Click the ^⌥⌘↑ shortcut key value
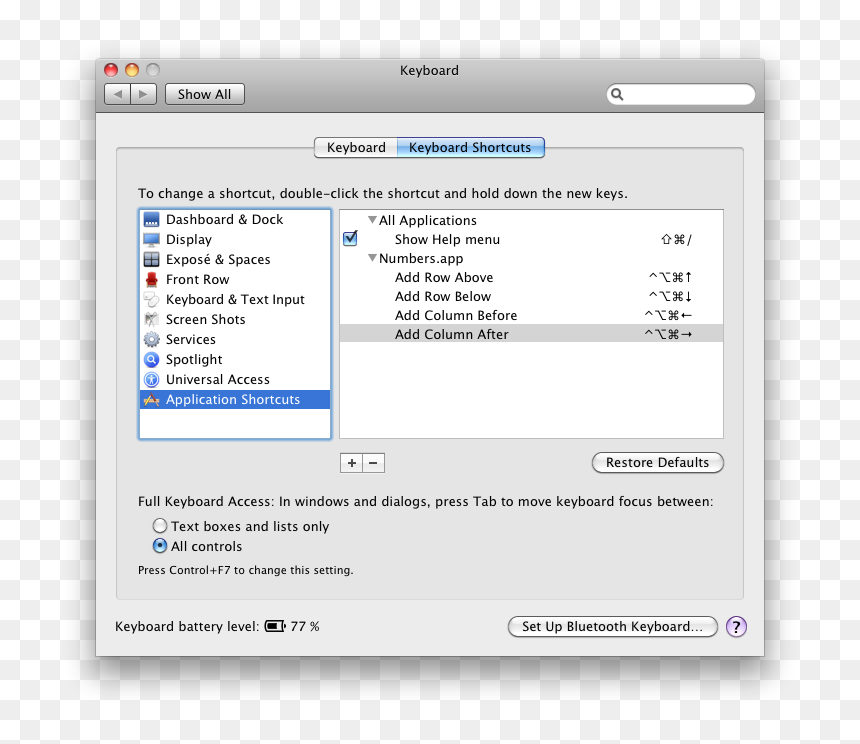The image size is (860, 744). (x=670, y=277)
